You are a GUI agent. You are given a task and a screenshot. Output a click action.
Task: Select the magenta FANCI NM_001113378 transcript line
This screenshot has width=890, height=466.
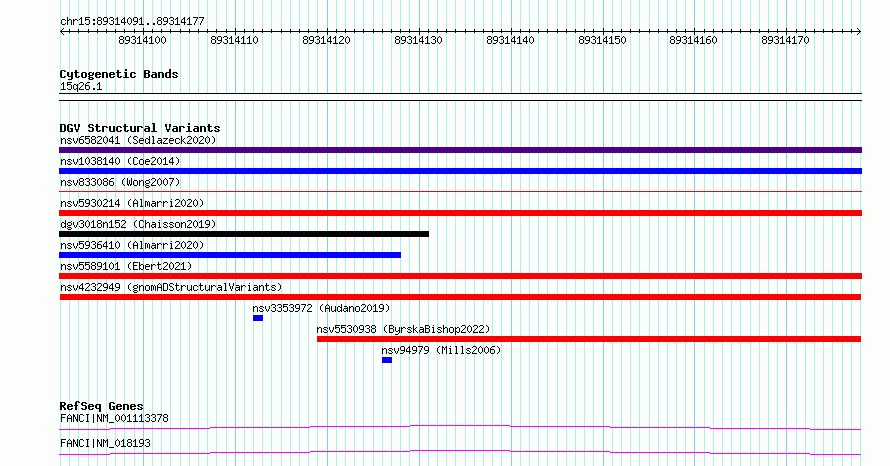click(460, 427)
